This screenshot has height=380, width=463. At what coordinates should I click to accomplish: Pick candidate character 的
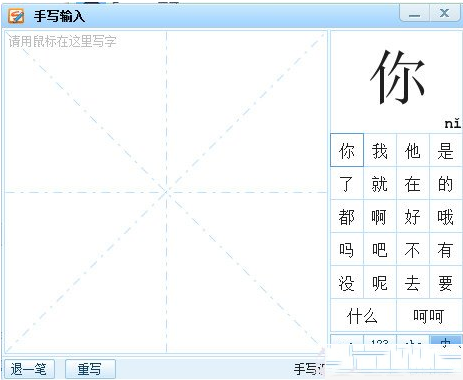click(446, 184)
